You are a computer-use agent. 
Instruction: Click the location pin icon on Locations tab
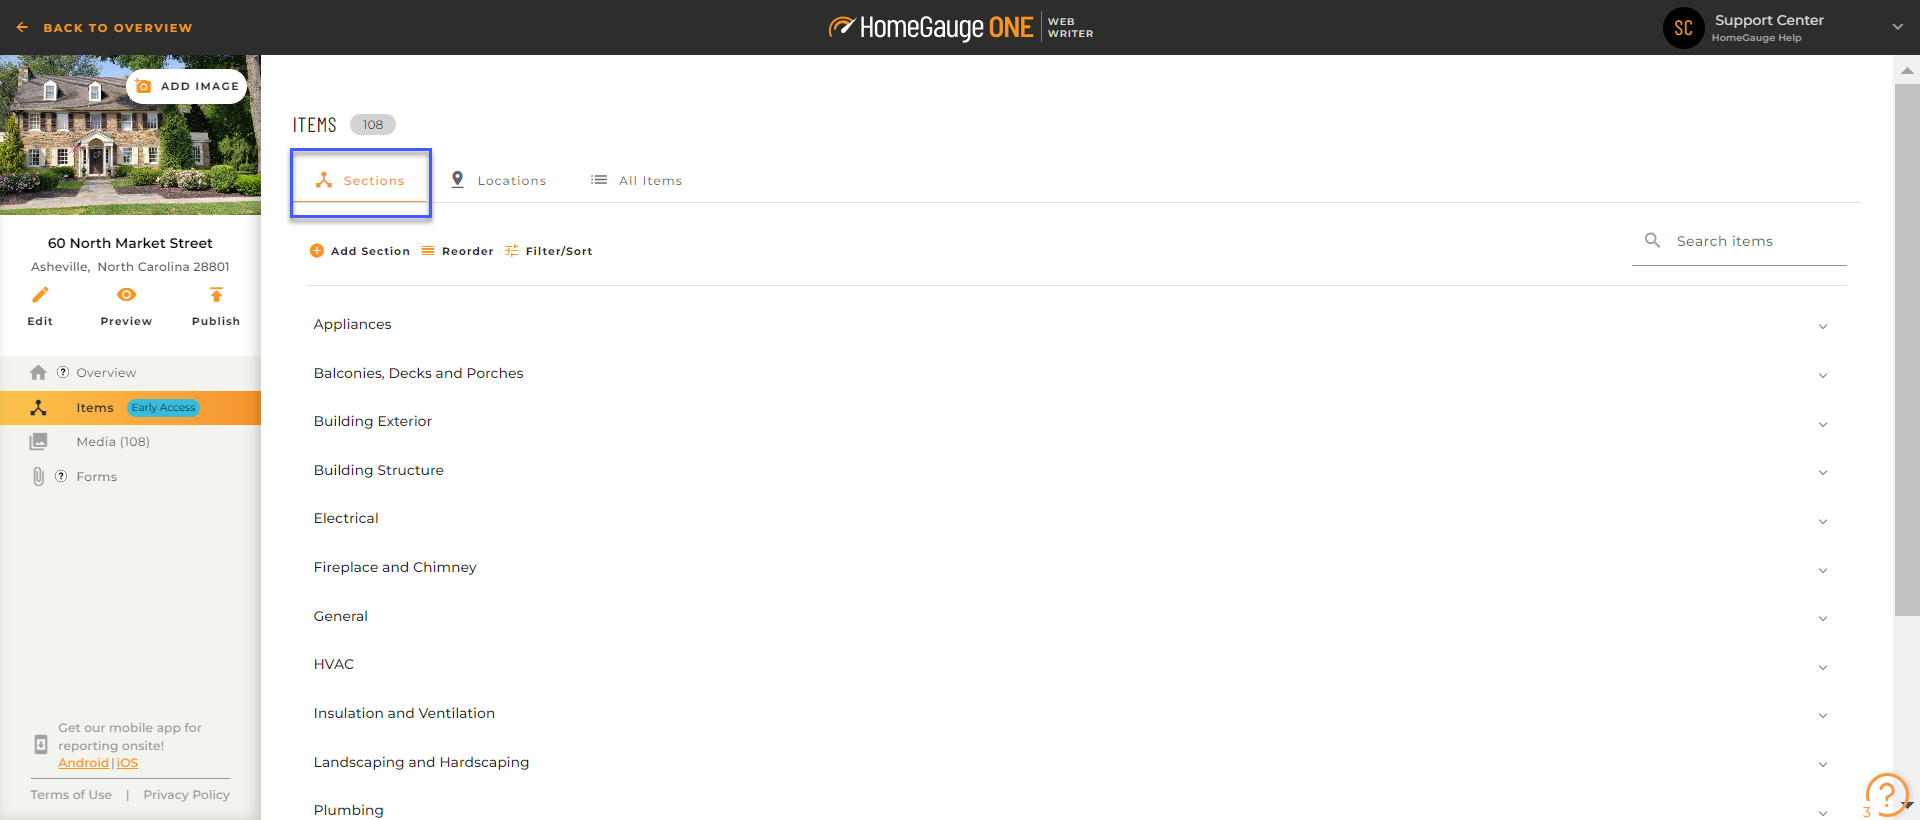[457, 180]
